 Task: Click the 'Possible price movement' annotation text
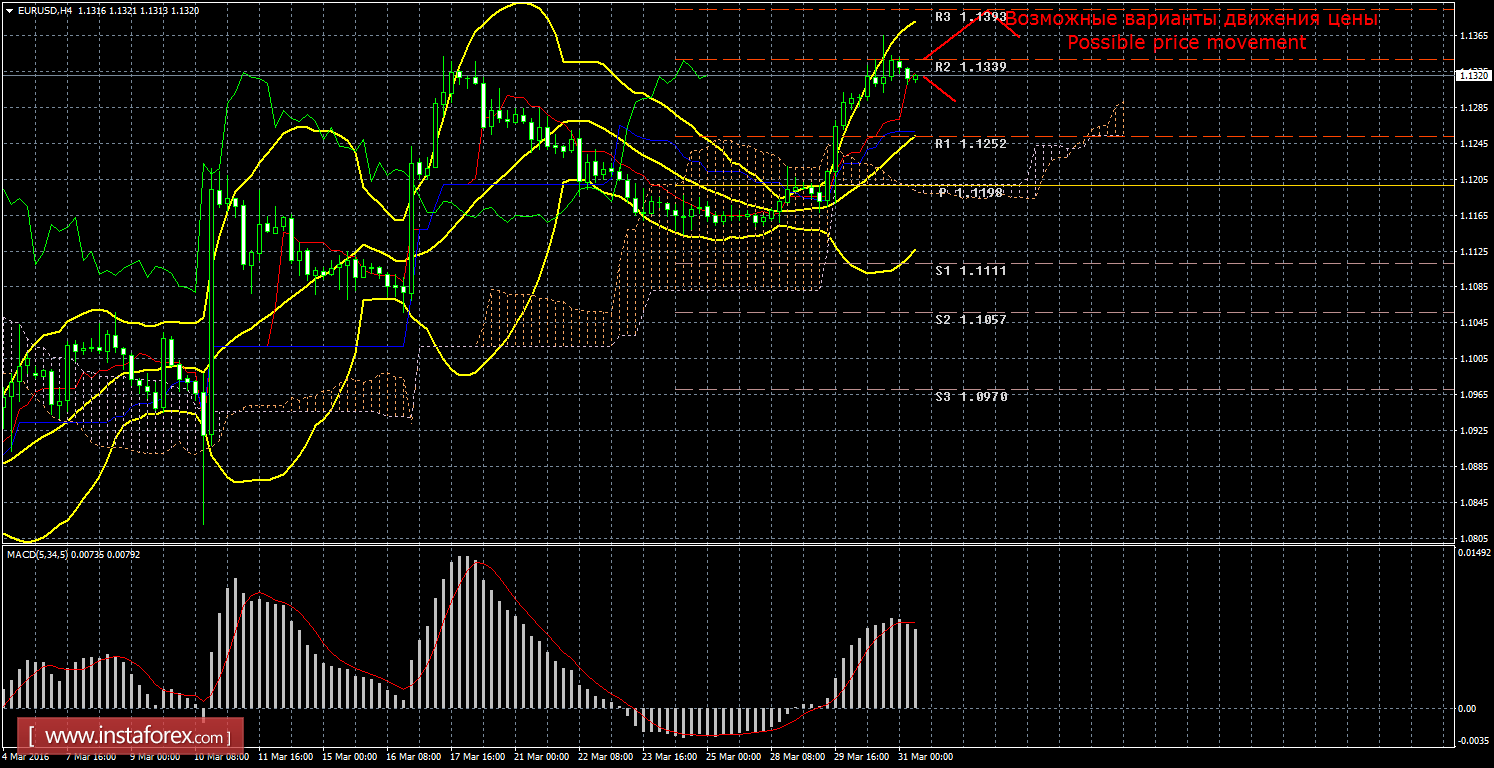1186,43
